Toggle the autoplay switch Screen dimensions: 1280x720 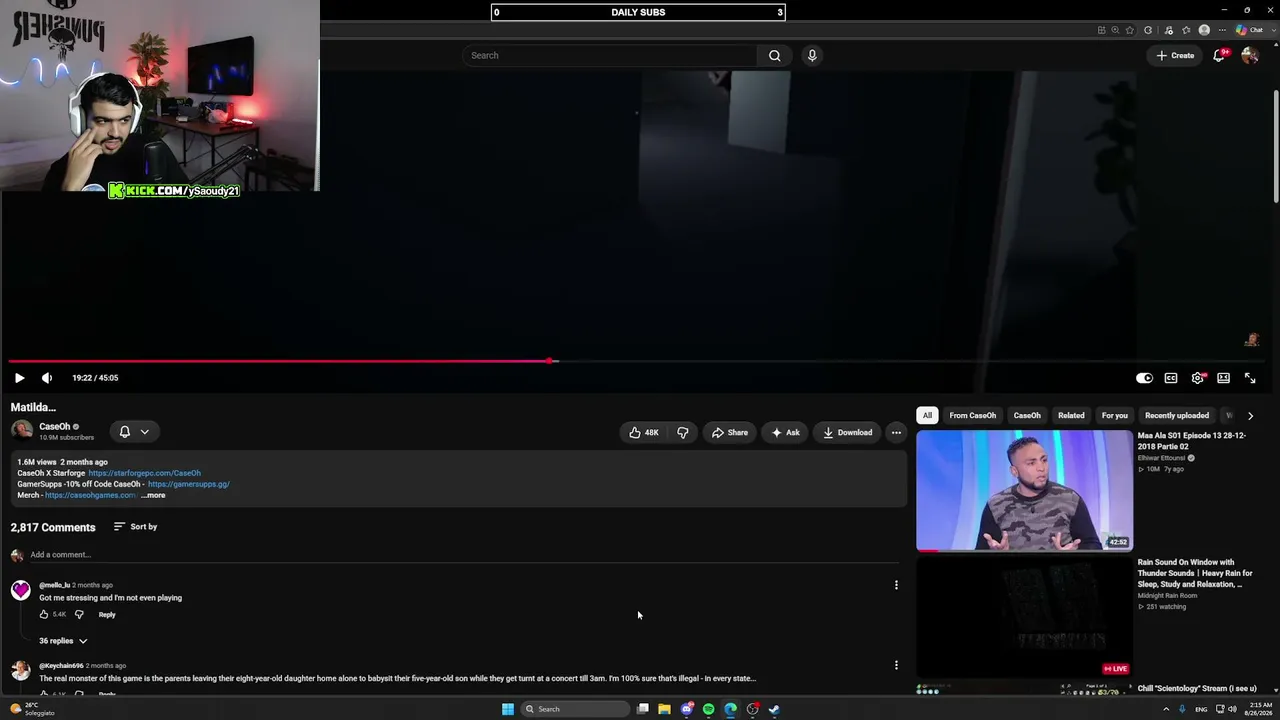1144,378
